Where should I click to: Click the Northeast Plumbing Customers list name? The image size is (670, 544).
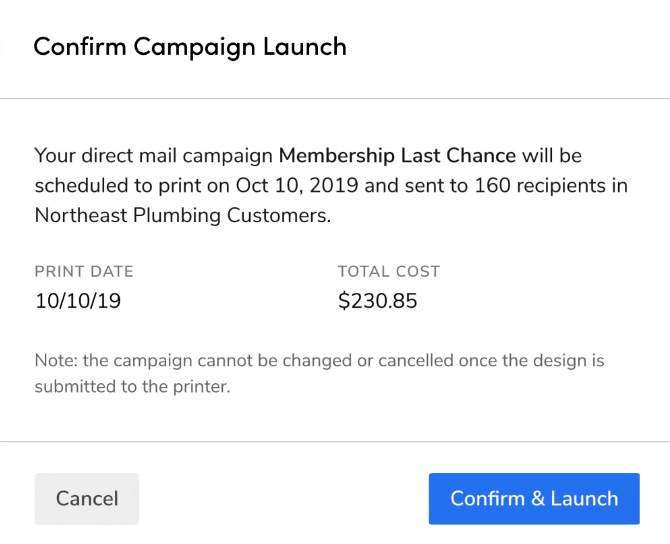pyautogui.click(x=180, y=215)
